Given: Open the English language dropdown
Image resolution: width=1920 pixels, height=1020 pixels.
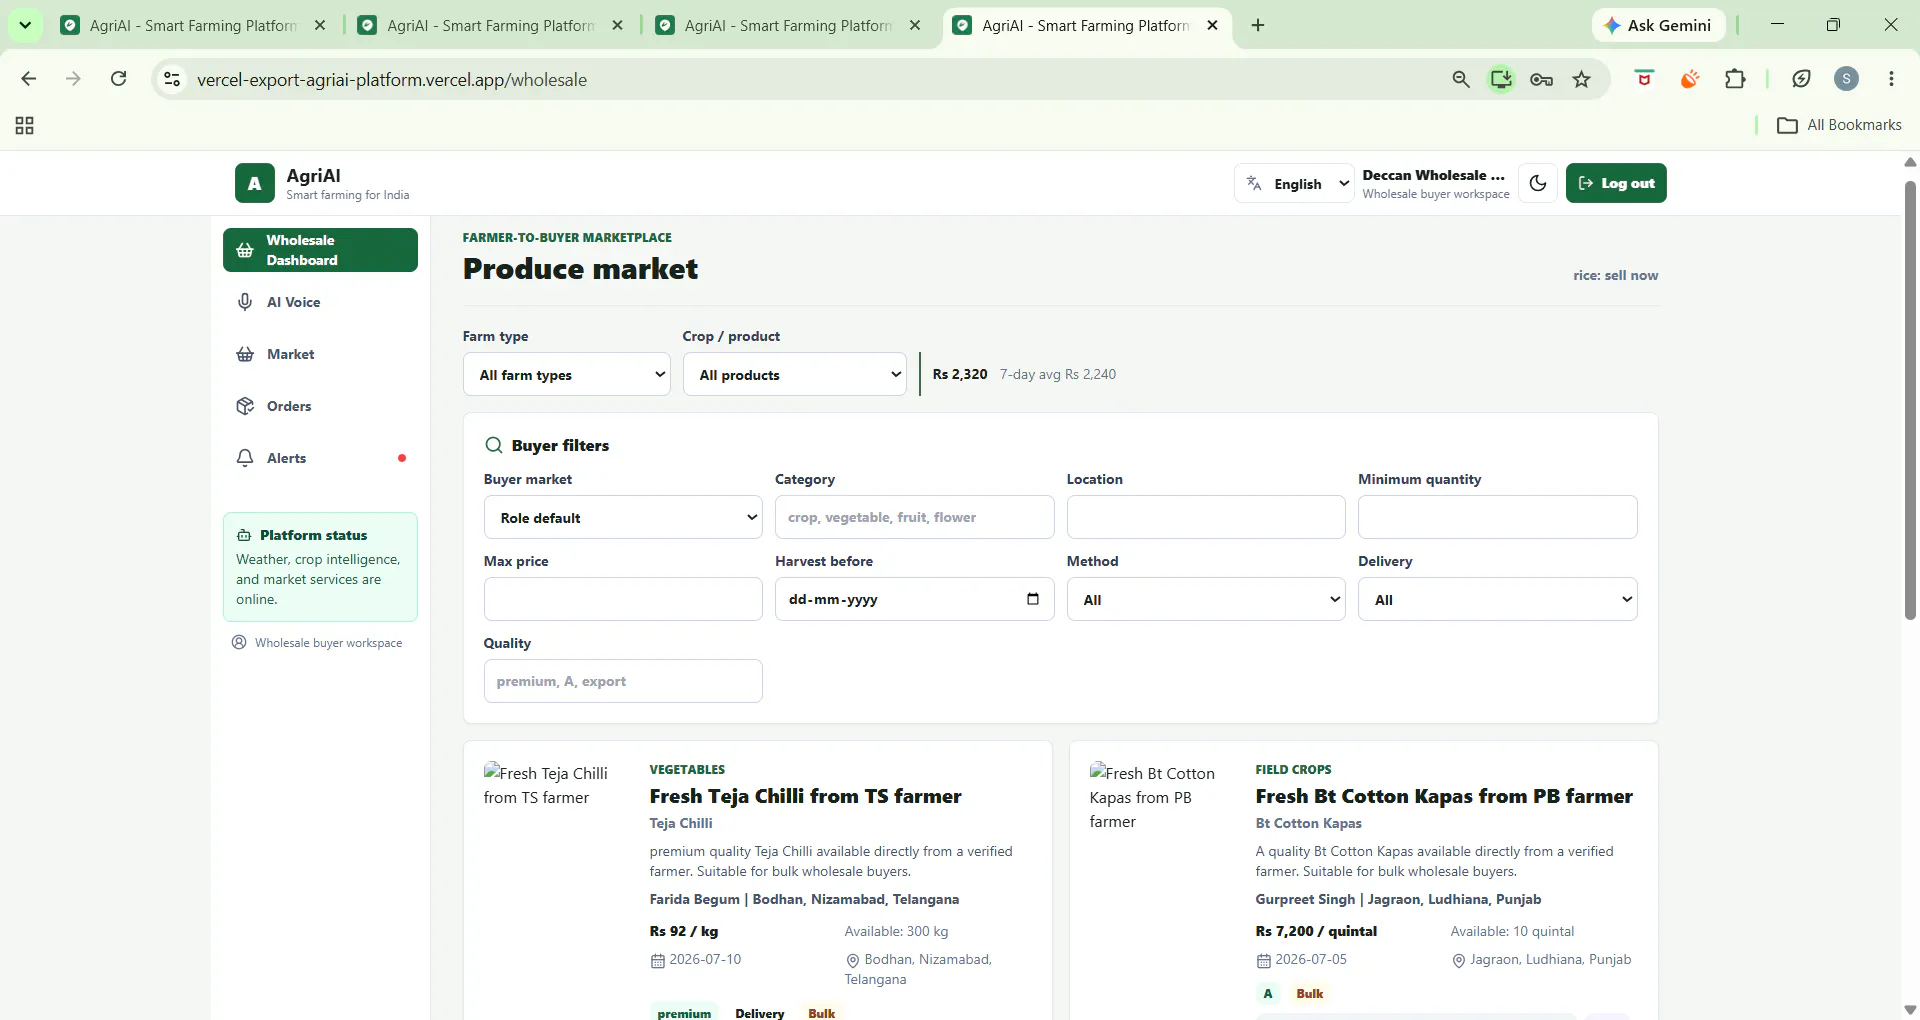Looking at the screenshot, I should click(x=1294, y=183).
